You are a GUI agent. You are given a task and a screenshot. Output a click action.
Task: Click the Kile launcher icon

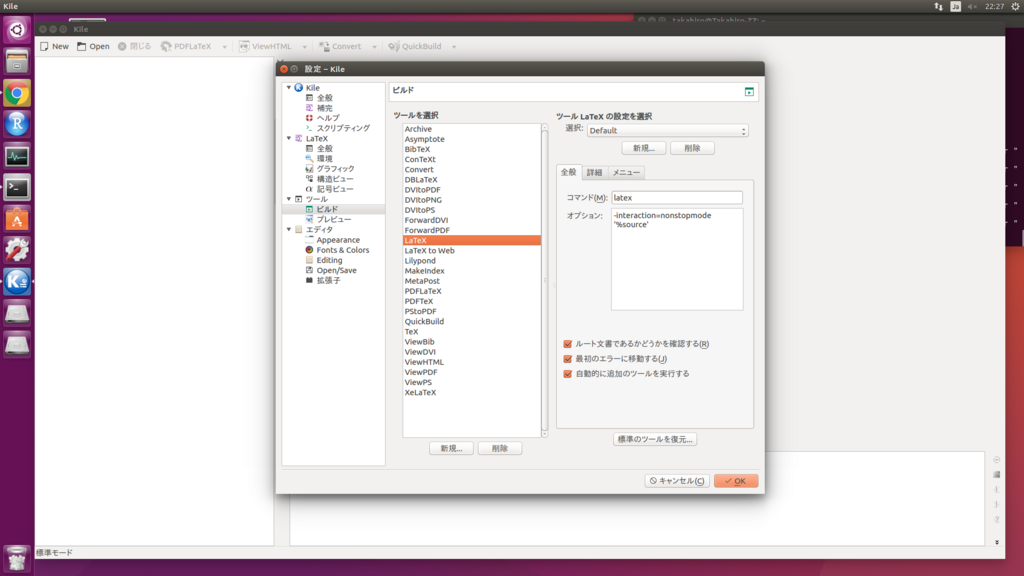16,281
